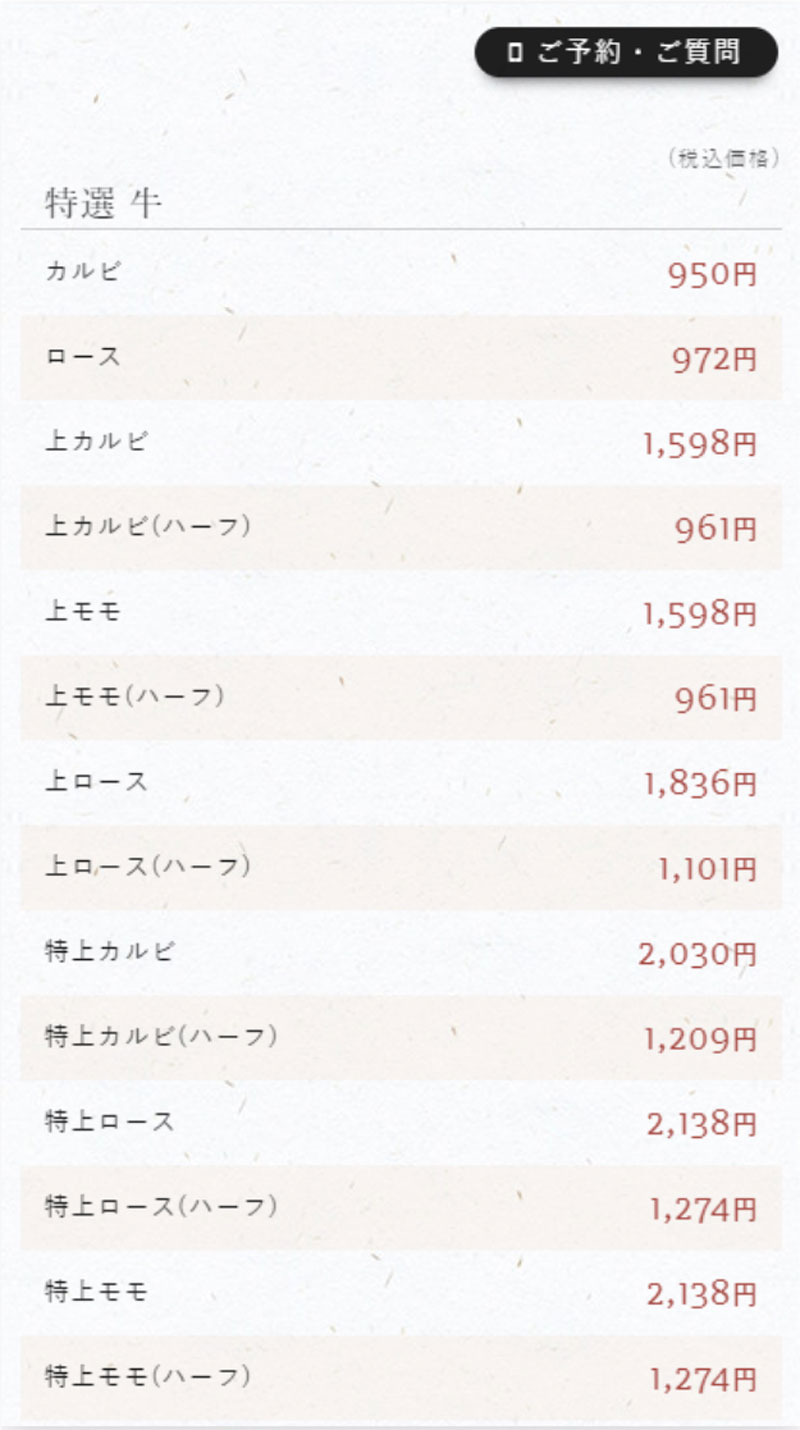Click the 上カルビ item name

97,441
